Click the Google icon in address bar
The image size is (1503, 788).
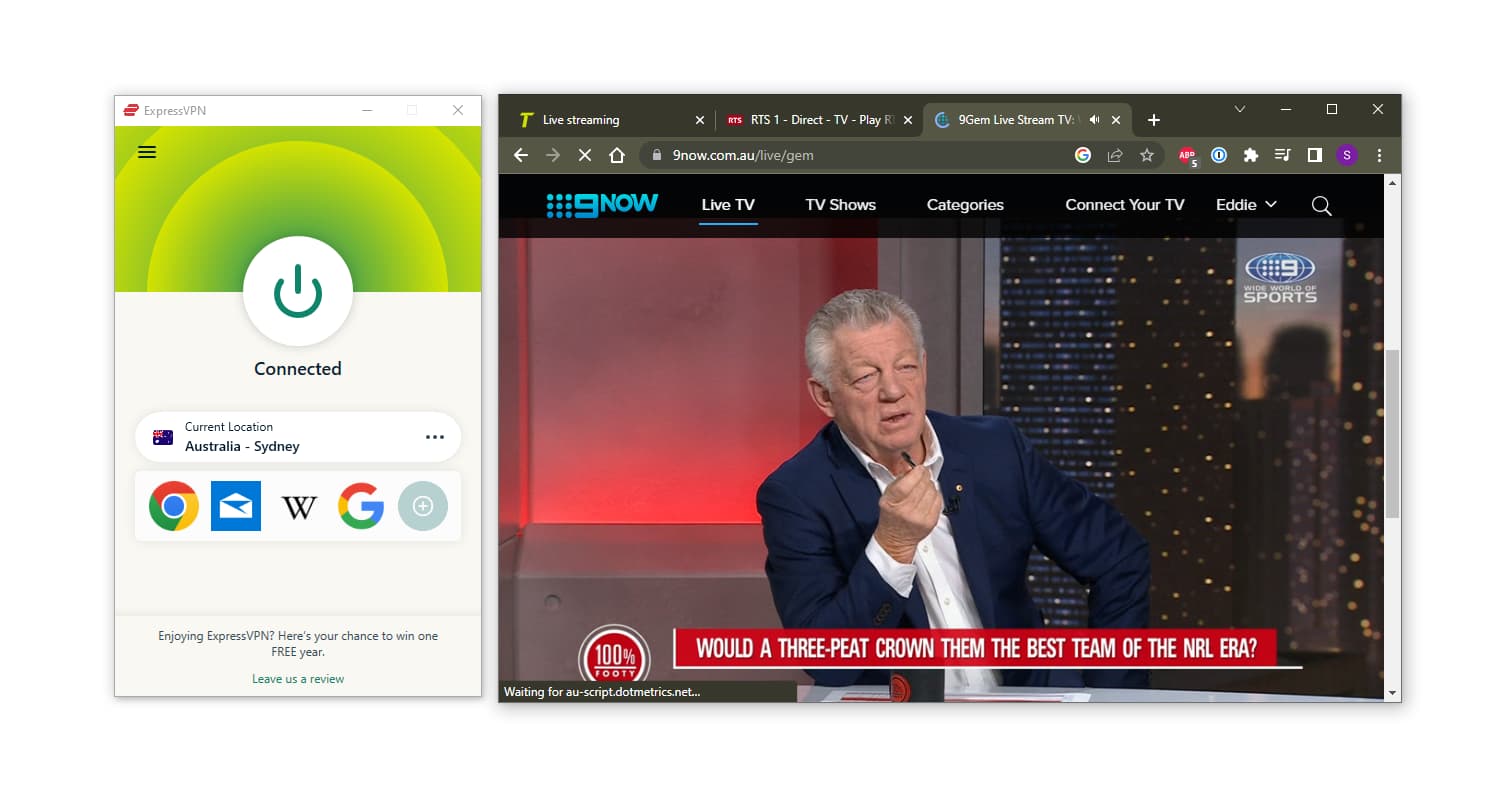point(1083,155)
